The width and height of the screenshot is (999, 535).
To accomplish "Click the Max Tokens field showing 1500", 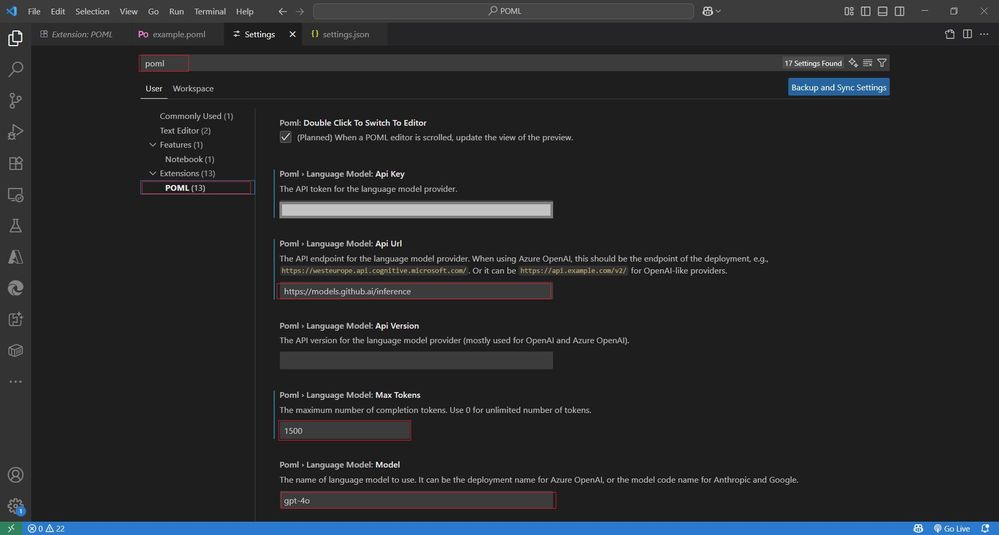I will pyautogui.click(x=345, y=431).
